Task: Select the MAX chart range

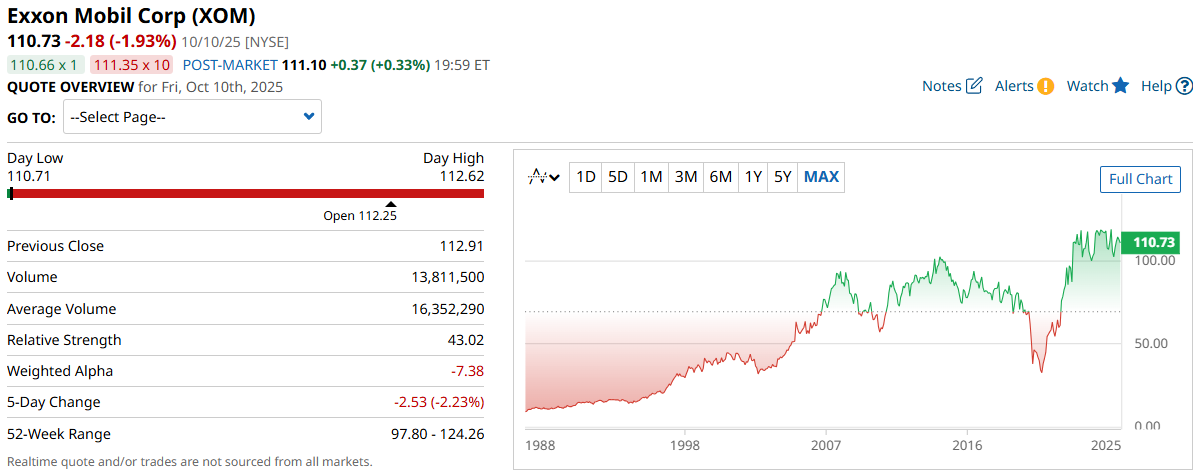Action: click(x=821, y=177)
